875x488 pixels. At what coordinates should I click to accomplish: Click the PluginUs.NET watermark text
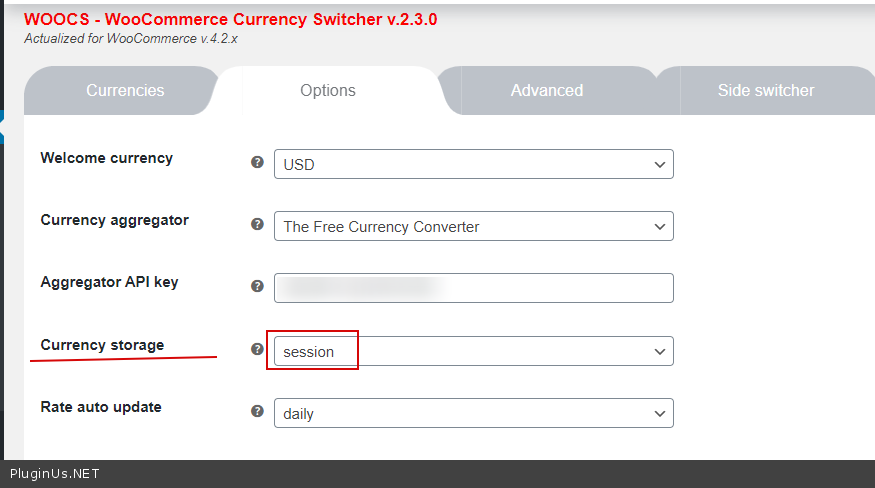click(55, 474)
